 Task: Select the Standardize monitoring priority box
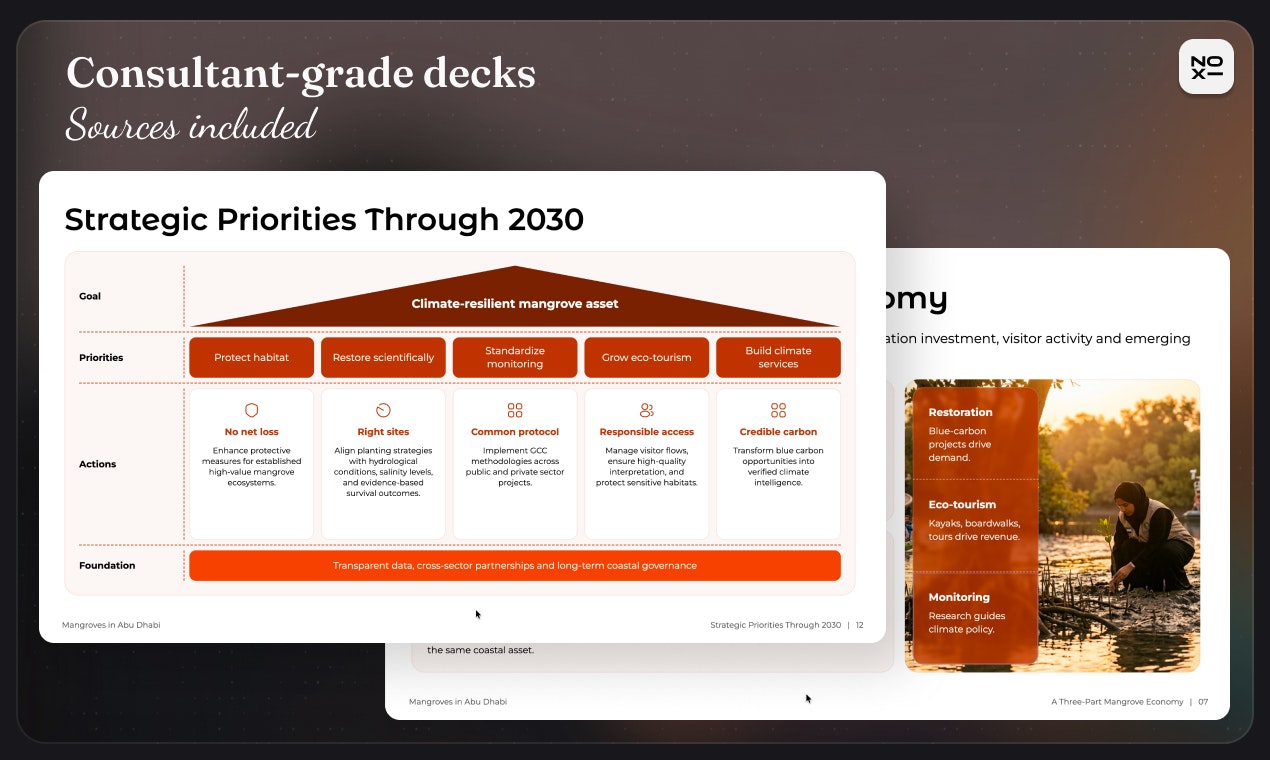coord(515,357)
